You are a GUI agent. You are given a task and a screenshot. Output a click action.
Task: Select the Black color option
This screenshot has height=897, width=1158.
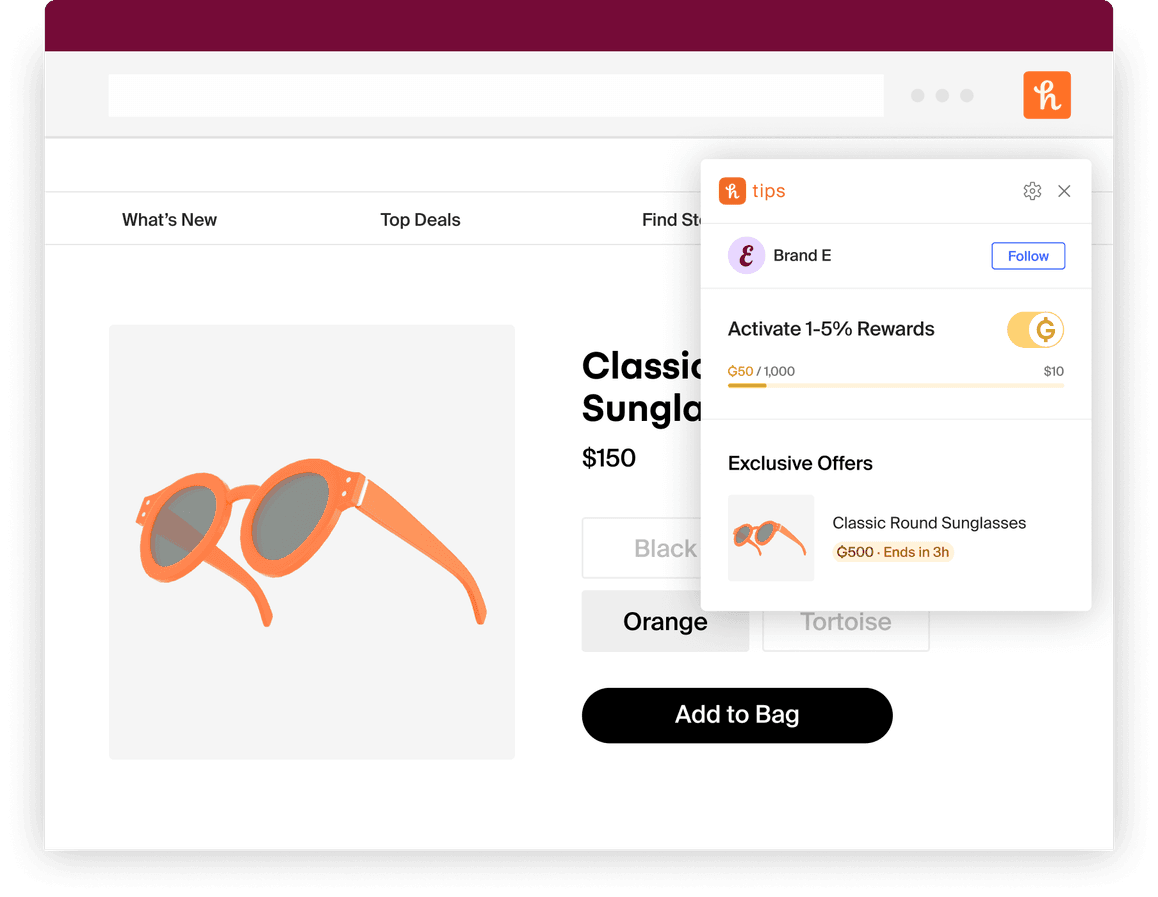click(x=641, y=548)
